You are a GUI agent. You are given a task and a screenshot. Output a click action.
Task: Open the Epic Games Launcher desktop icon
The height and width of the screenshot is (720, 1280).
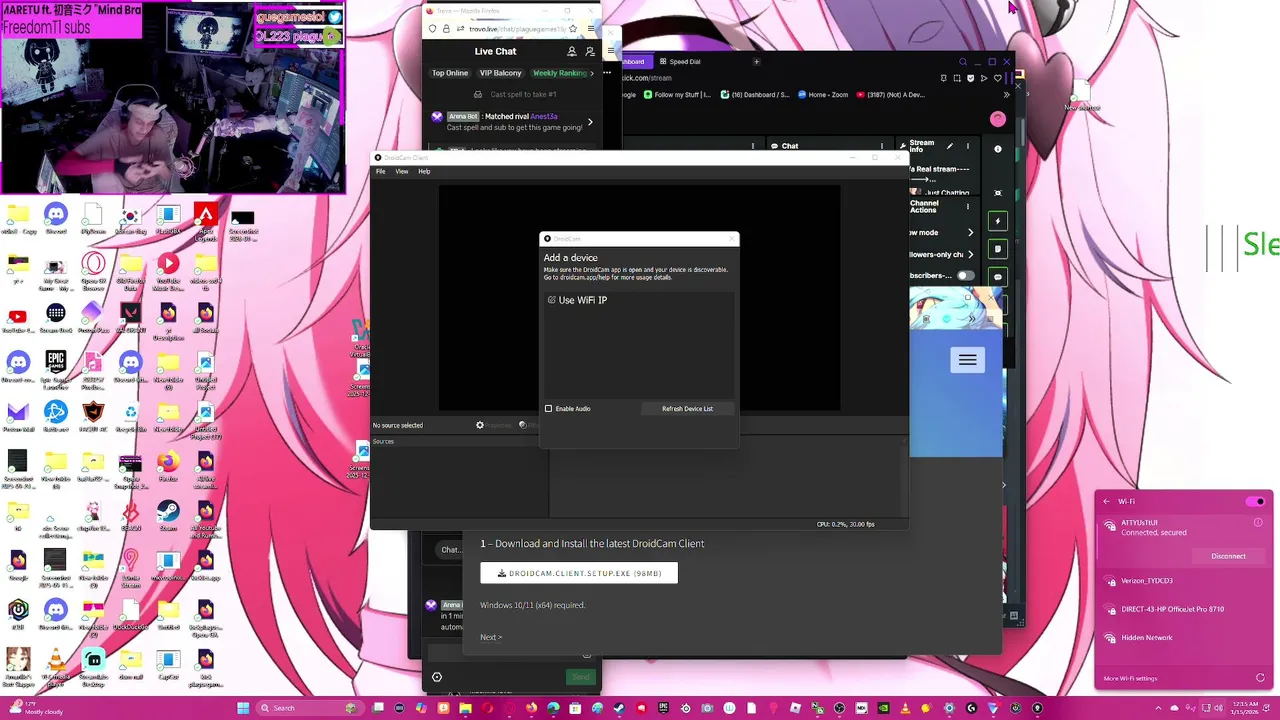point(56,368)
